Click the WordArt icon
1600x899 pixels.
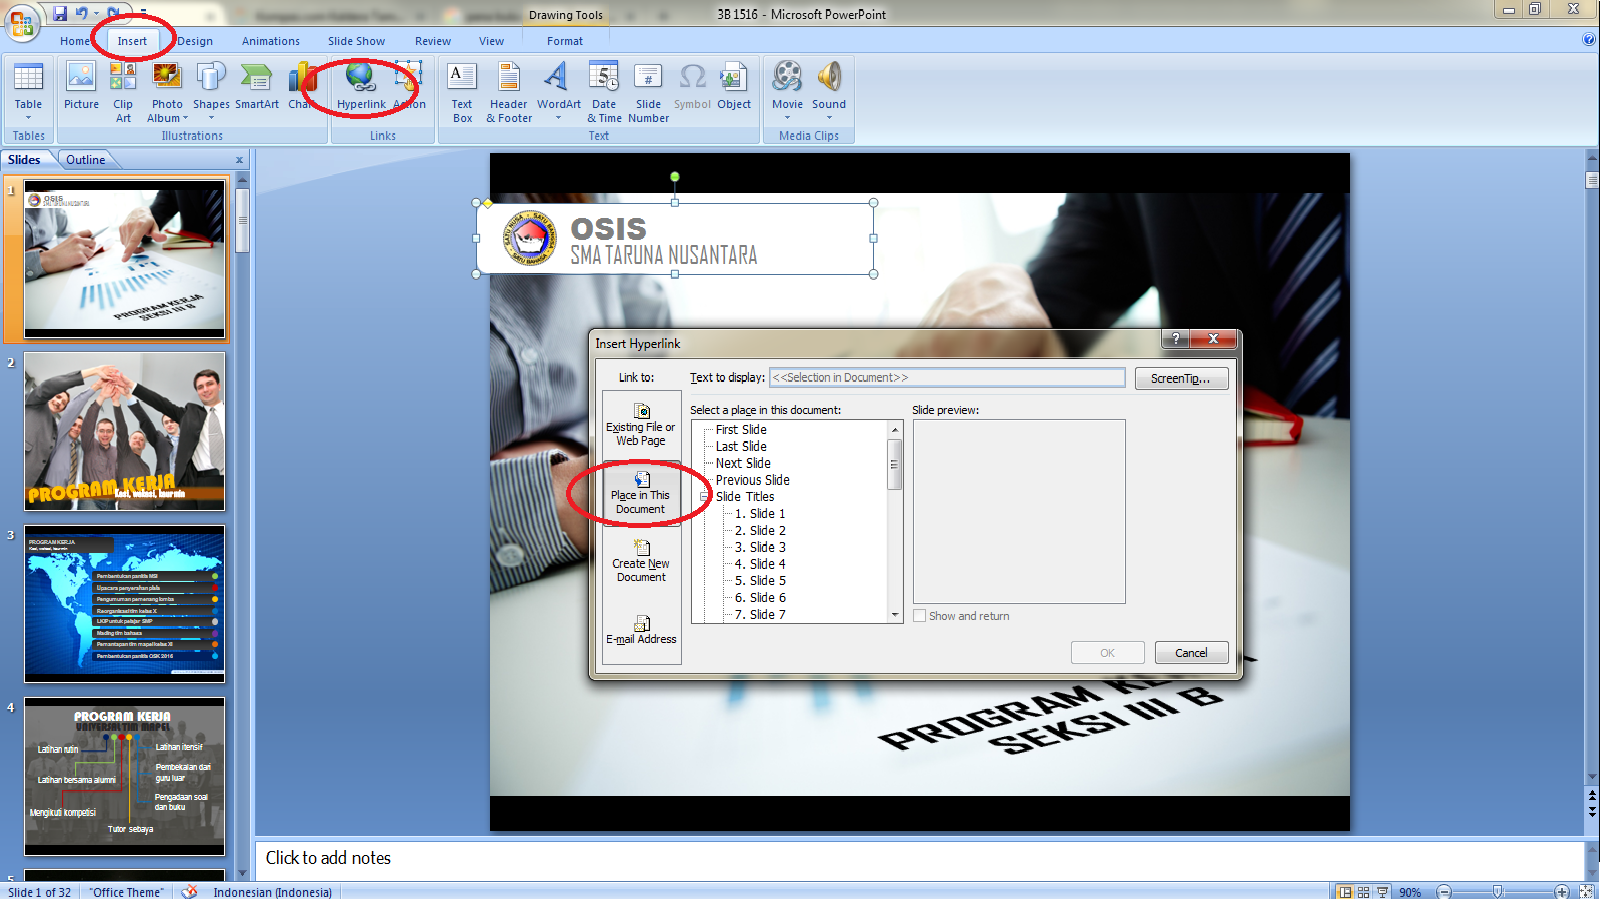pyautogui.click(x=558, y=86)
